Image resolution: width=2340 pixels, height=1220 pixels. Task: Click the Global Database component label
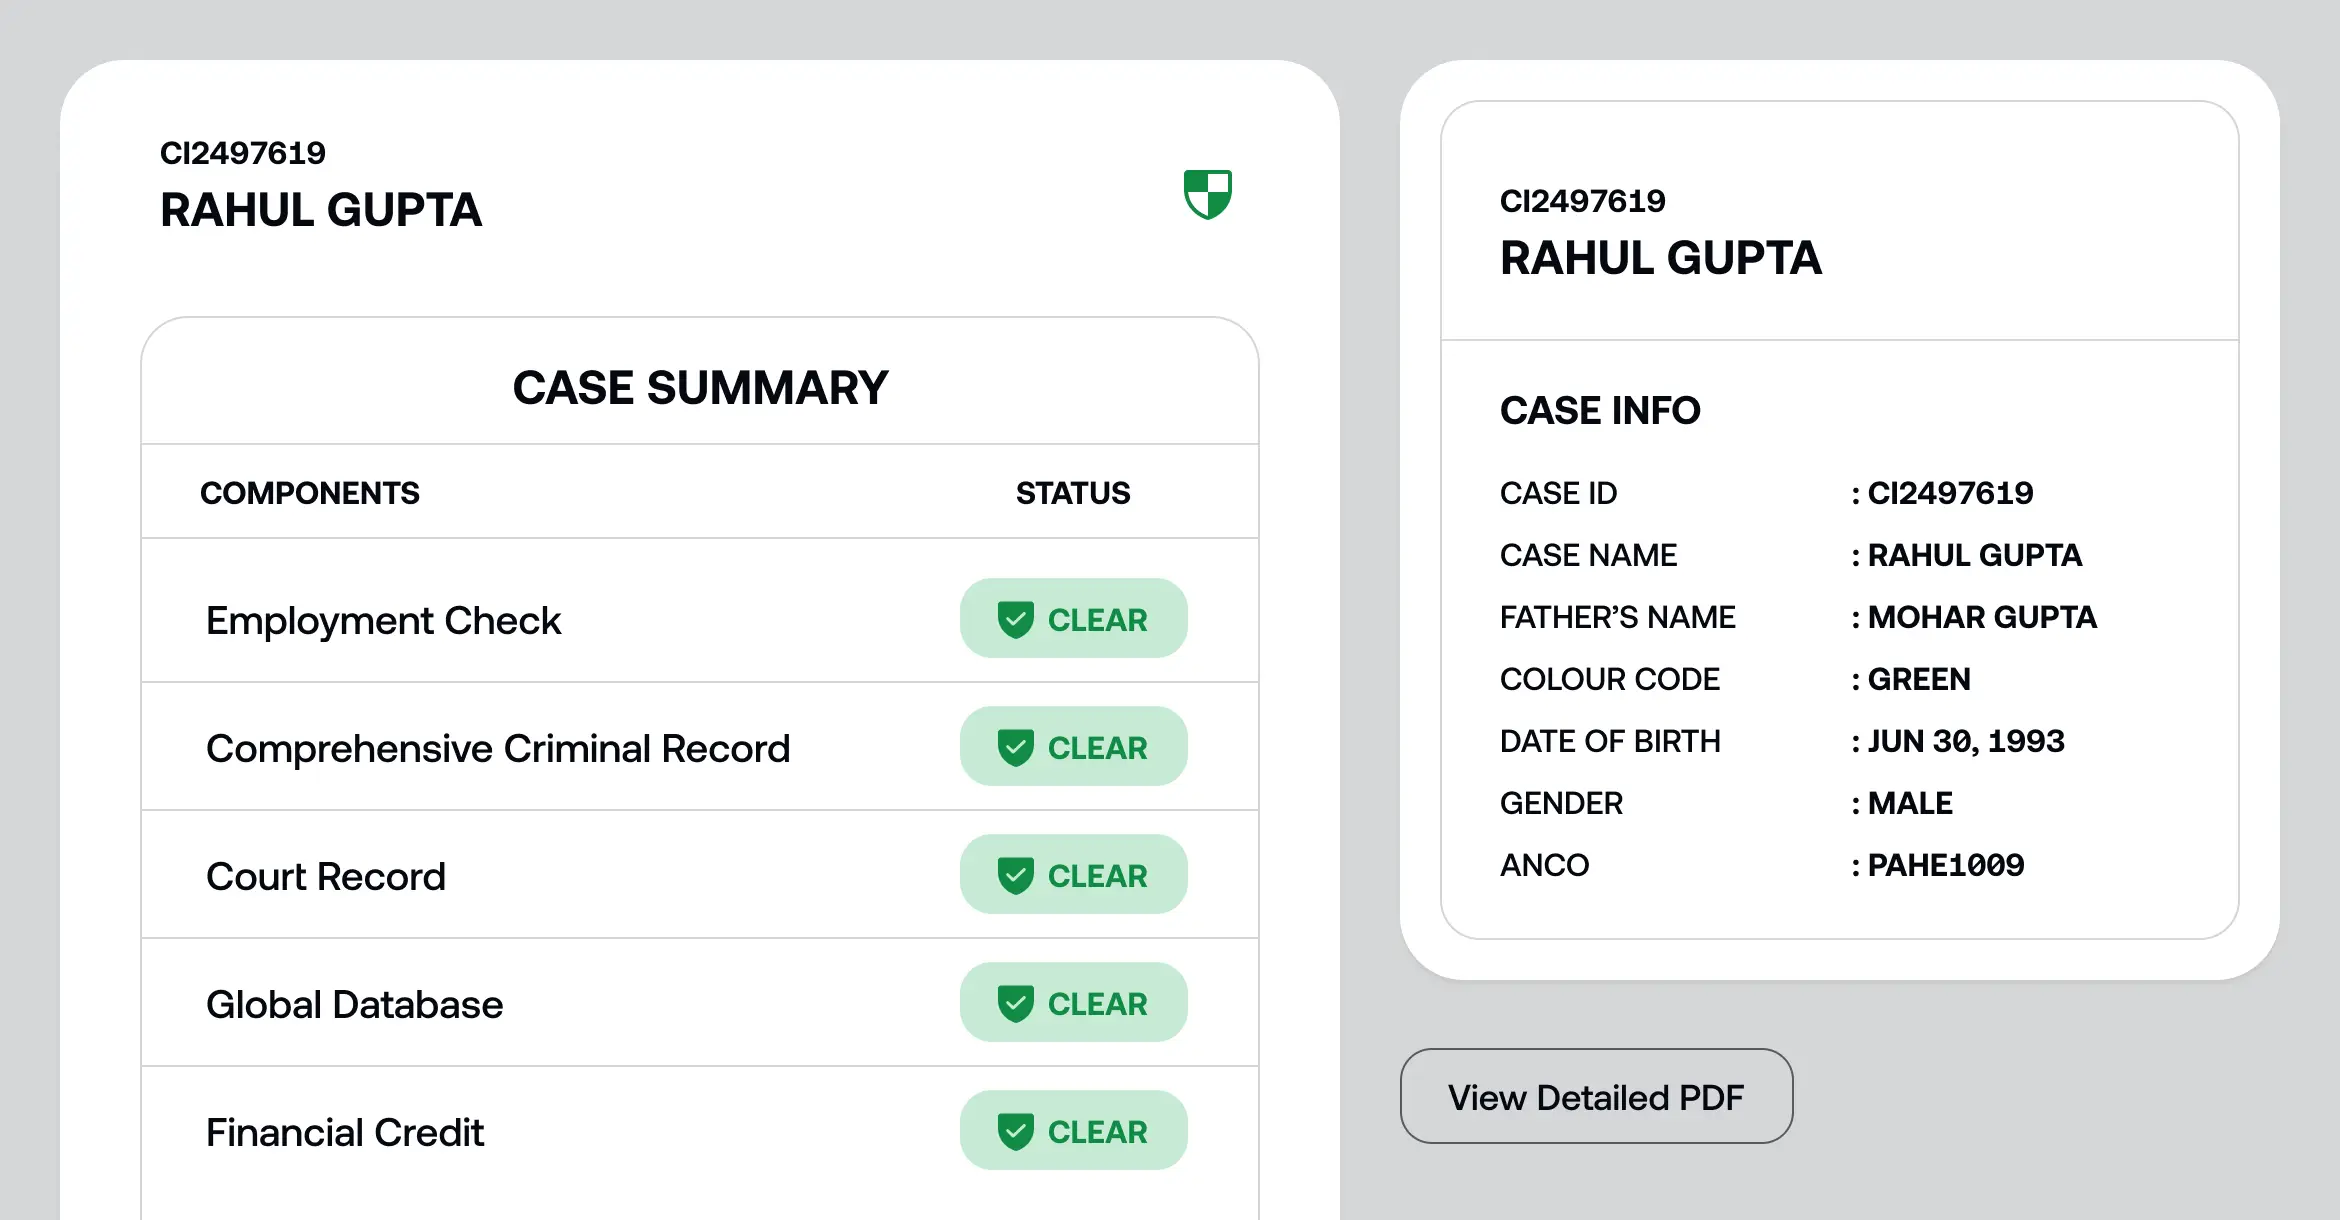pyautogui.click(x=354, y=1005)
